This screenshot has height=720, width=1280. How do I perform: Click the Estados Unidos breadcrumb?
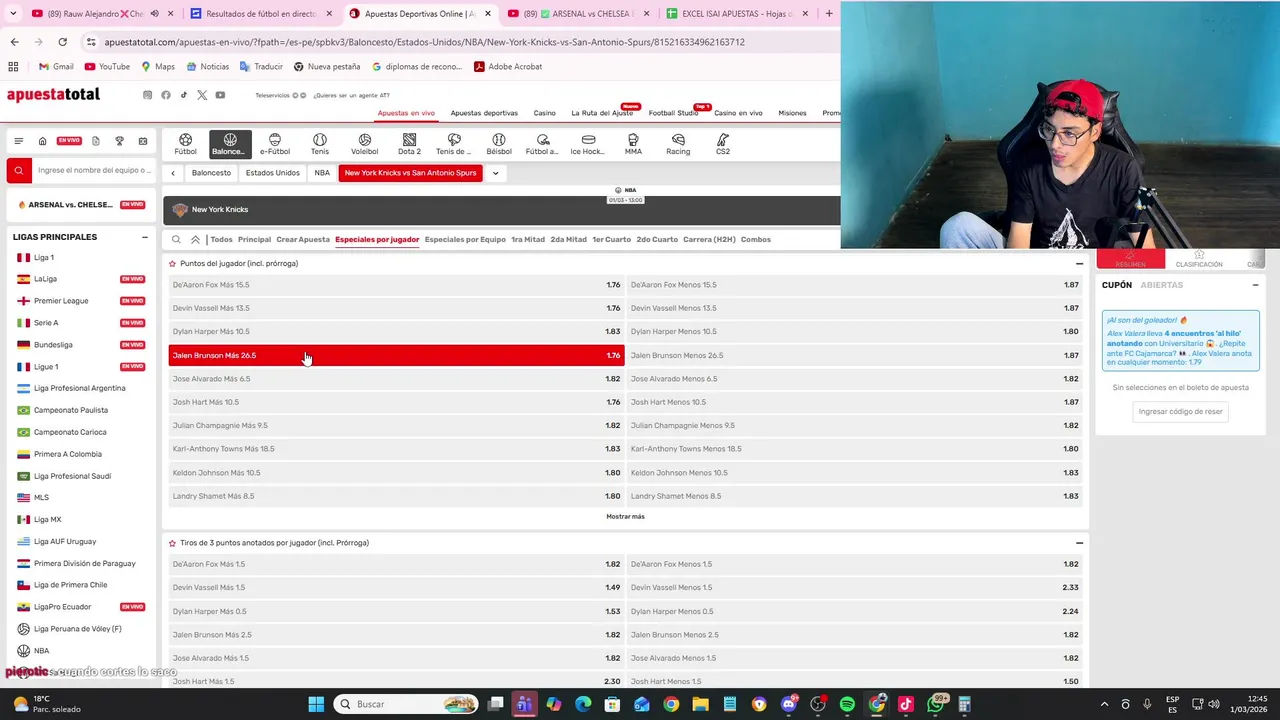pos(273,173)
